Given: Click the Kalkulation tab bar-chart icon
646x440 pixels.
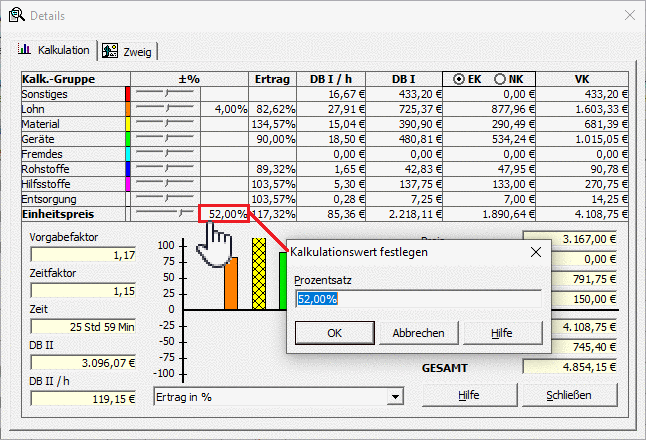Looking at the screenshot, I should [x=24, y=49].
